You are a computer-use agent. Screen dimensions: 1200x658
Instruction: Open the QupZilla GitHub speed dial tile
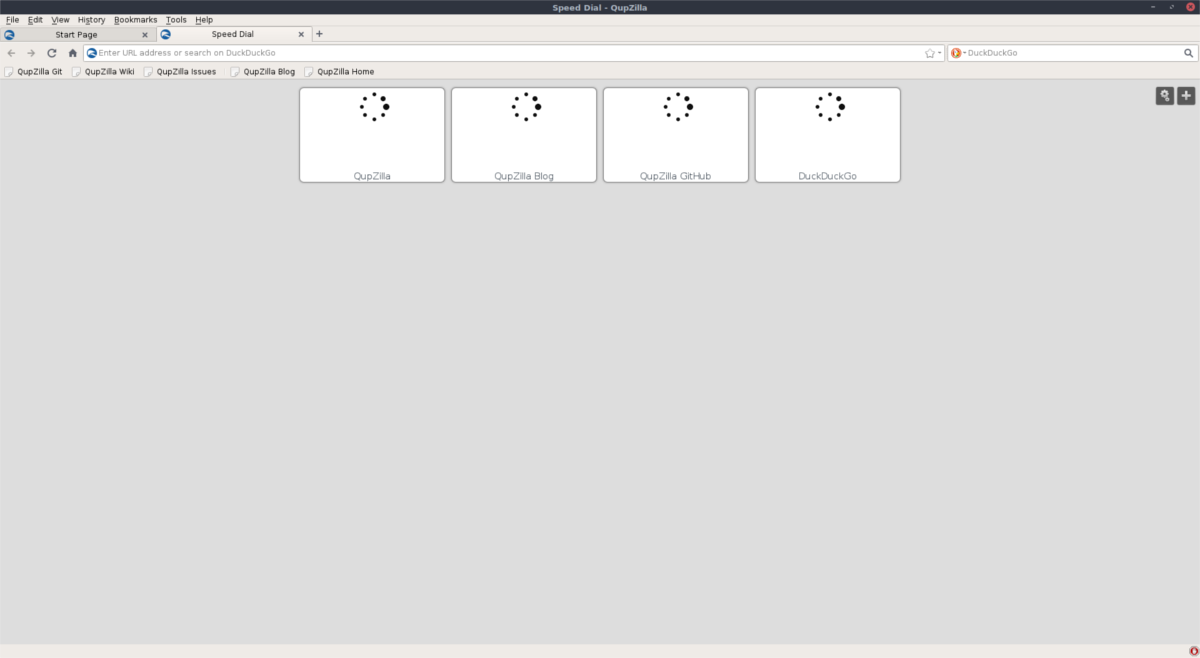[676, 135]
